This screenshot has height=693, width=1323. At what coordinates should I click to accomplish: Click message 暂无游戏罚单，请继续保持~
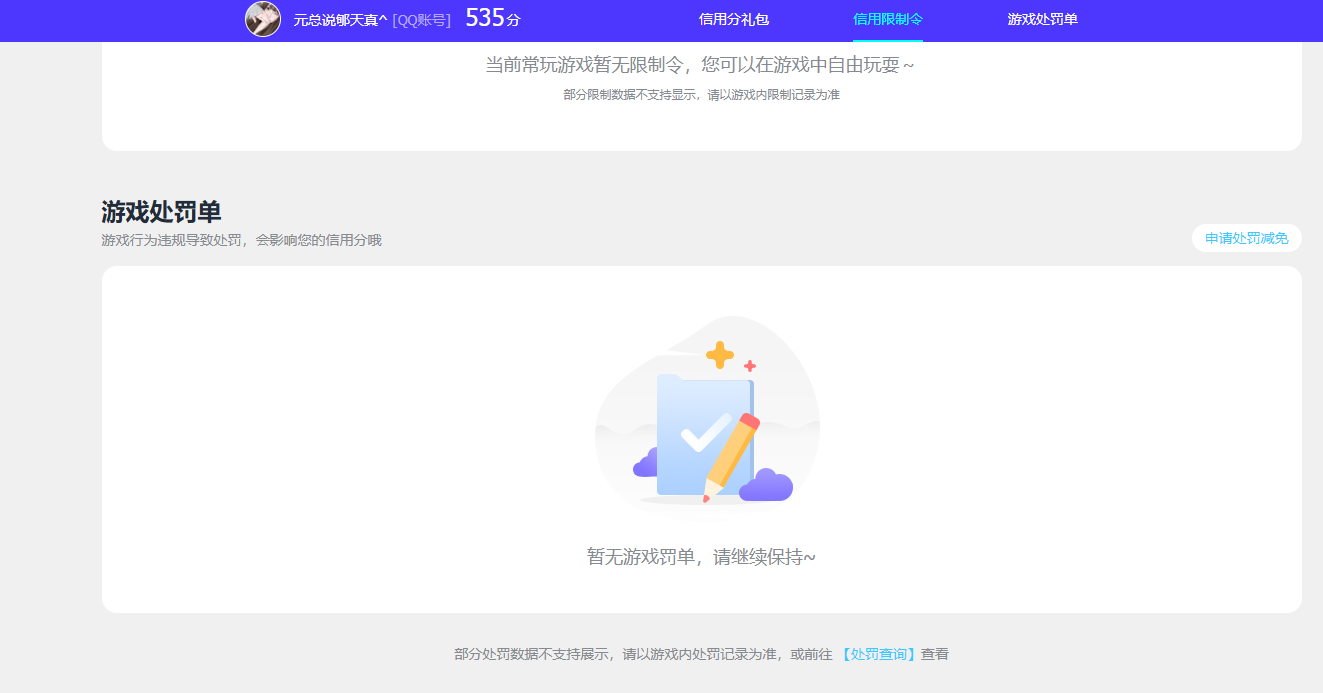click(x=701, y=557)
